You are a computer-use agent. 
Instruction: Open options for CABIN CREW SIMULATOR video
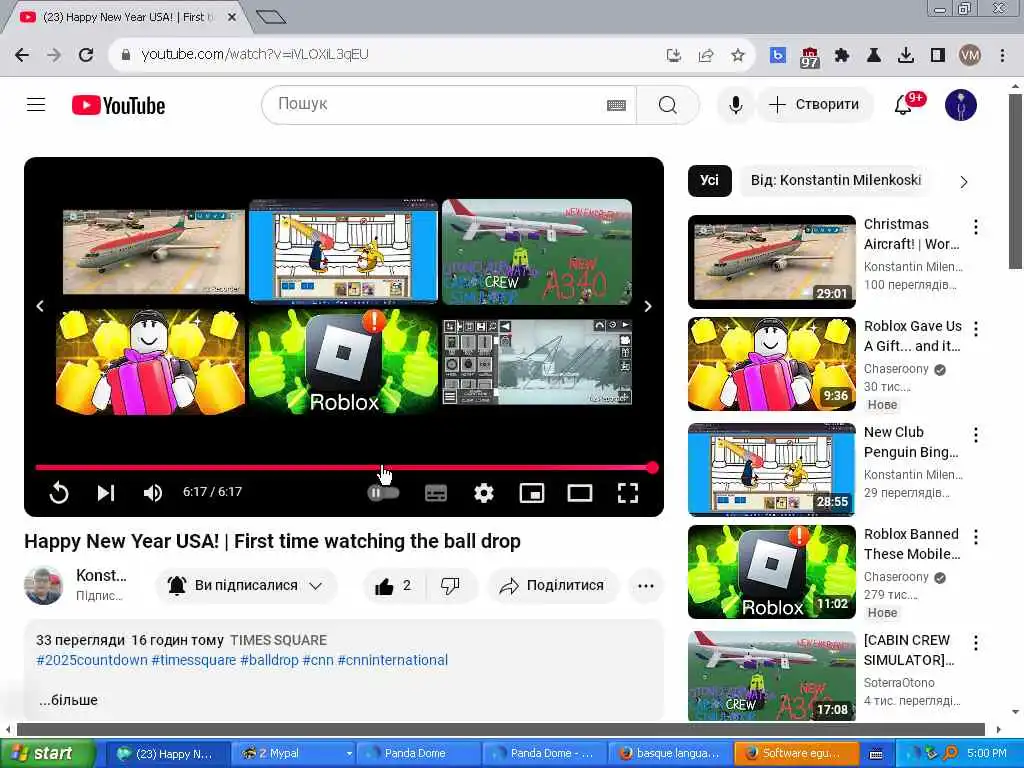click(976, 643)
